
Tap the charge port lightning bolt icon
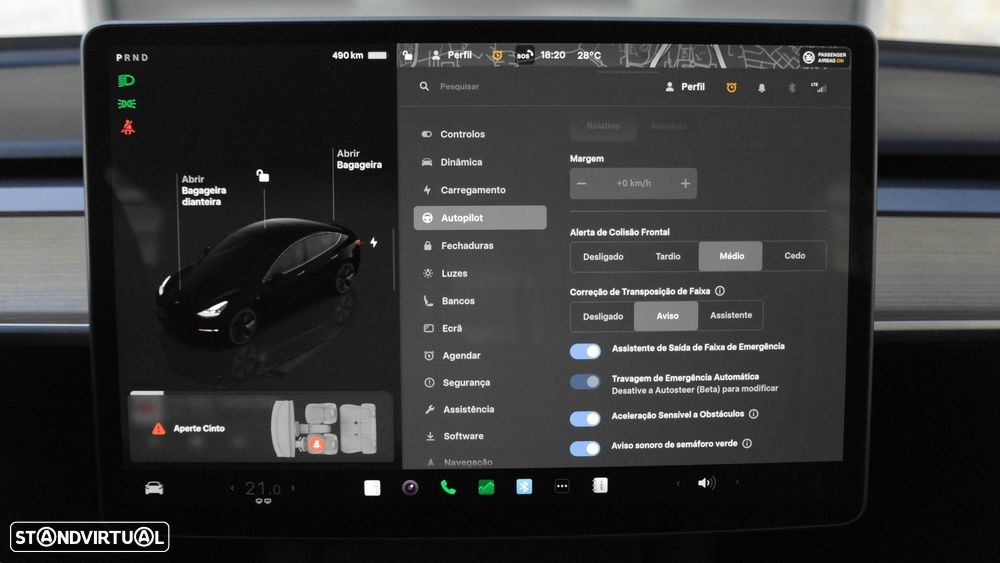point(374,242)
